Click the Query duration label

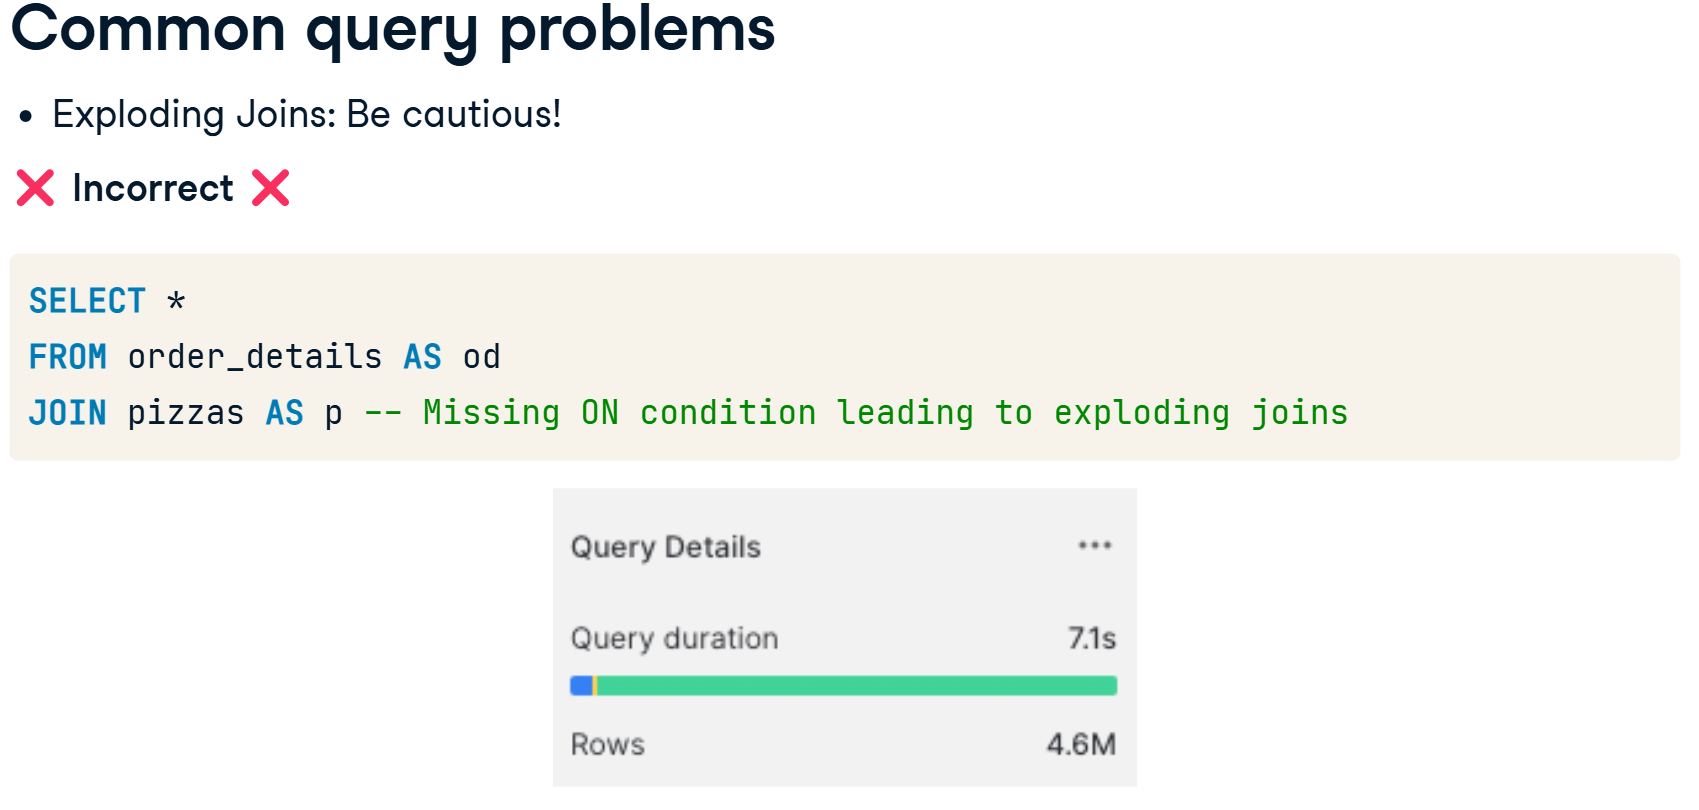pos(674,638)
